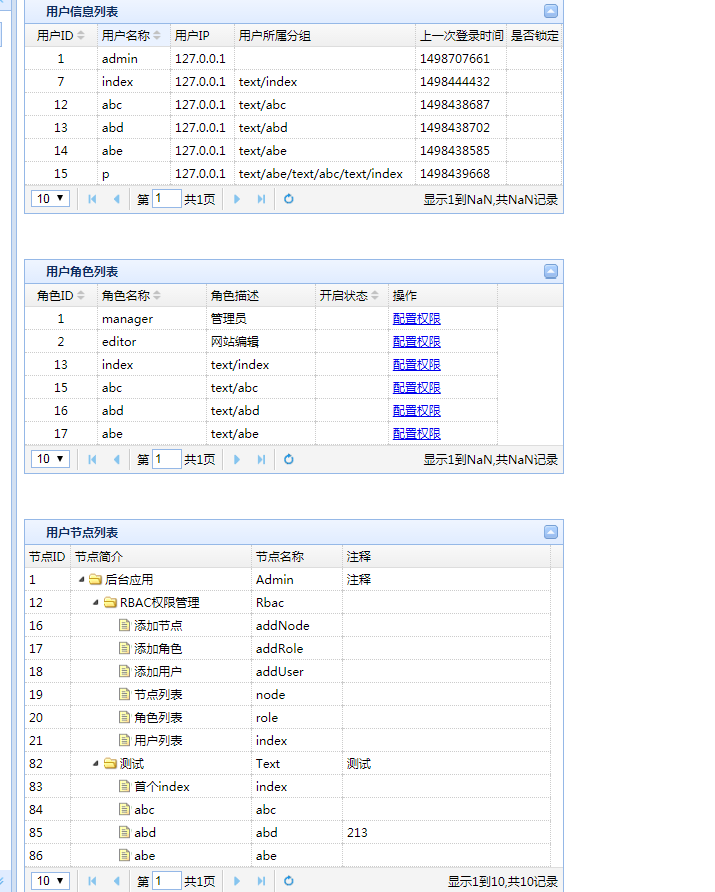Select the 添加用户 tree node
The image size is (715, 892).
point(158,672)
